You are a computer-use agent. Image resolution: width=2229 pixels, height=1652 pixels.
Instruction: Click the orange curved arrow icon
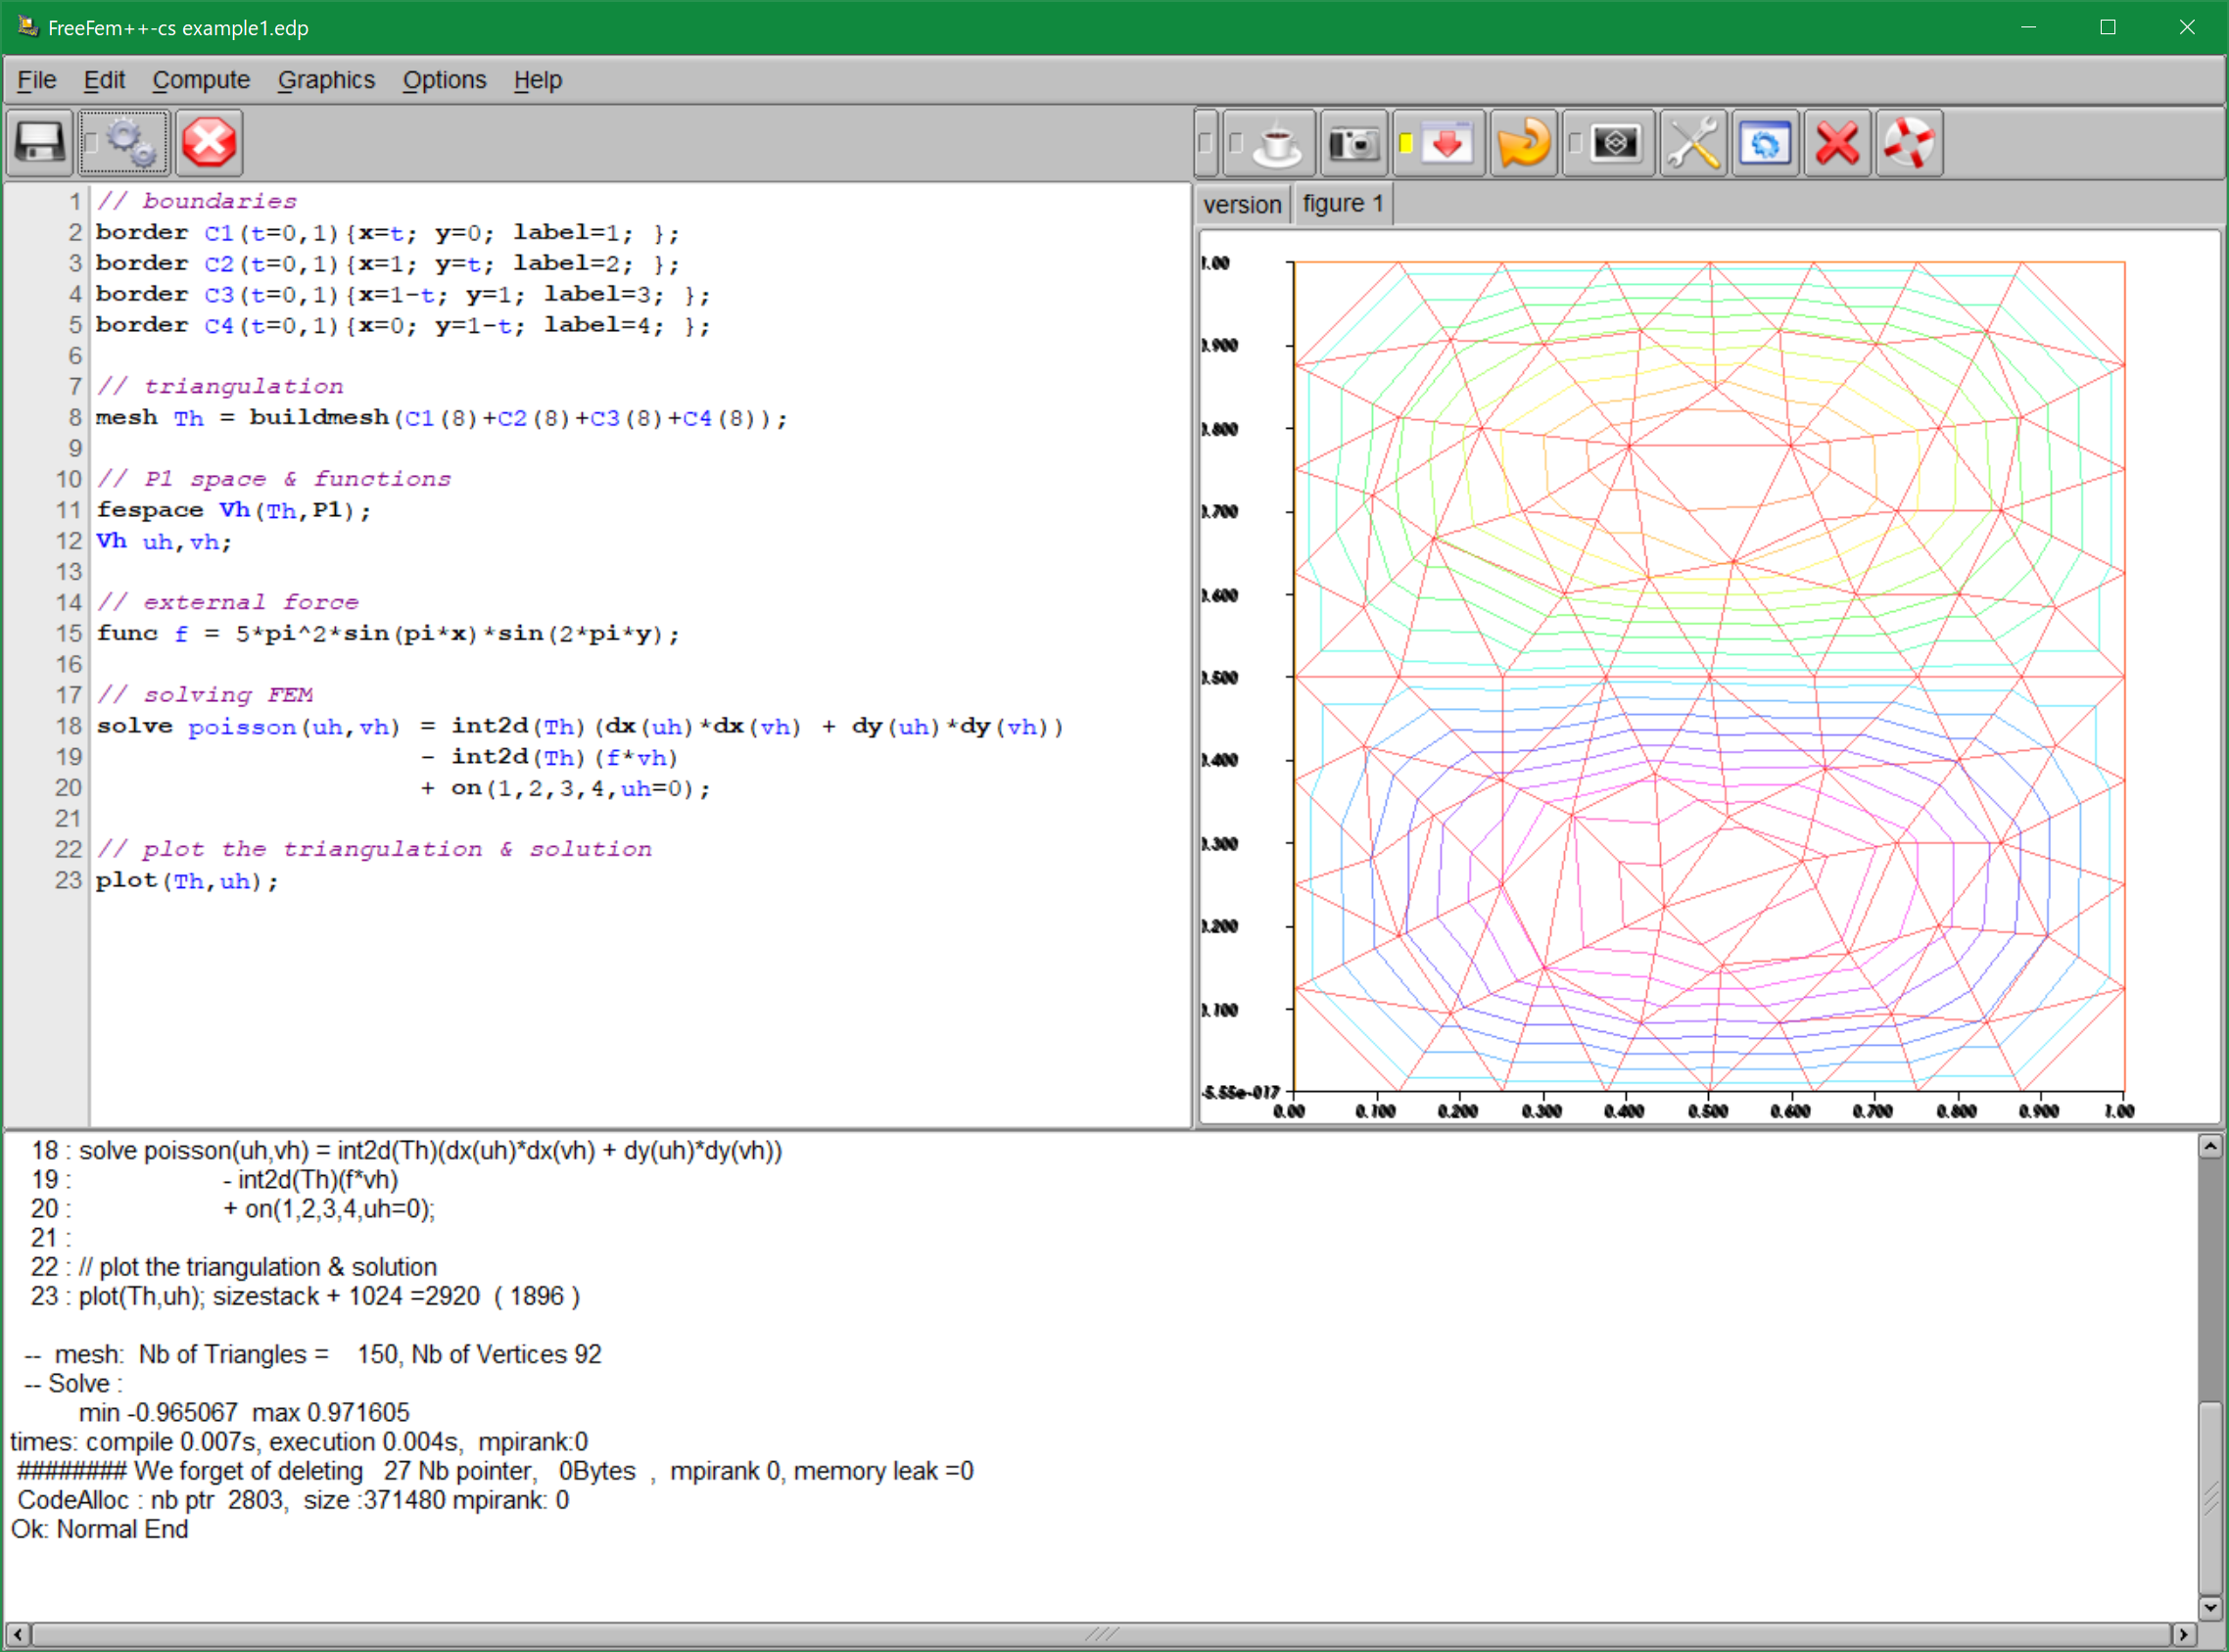point(1522,144)
